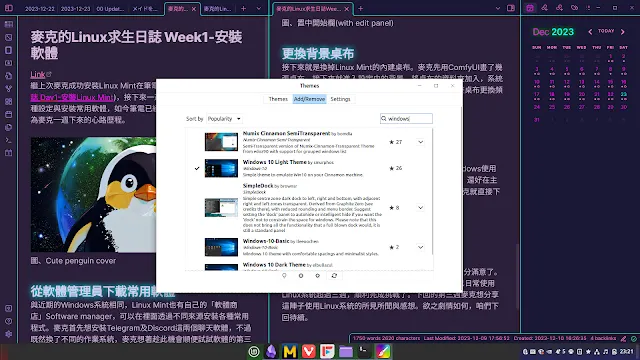The image size is (640, 360).
Task: Switch to Settings tab in Themes dialog
Action: pos(340,99)
